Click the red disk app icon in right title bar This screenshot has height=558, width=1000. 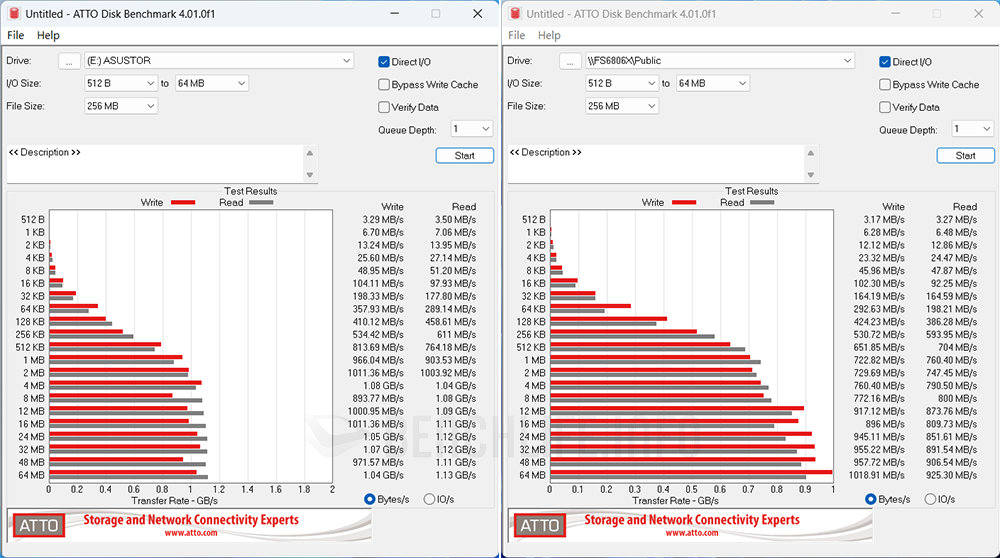point(514,13)
